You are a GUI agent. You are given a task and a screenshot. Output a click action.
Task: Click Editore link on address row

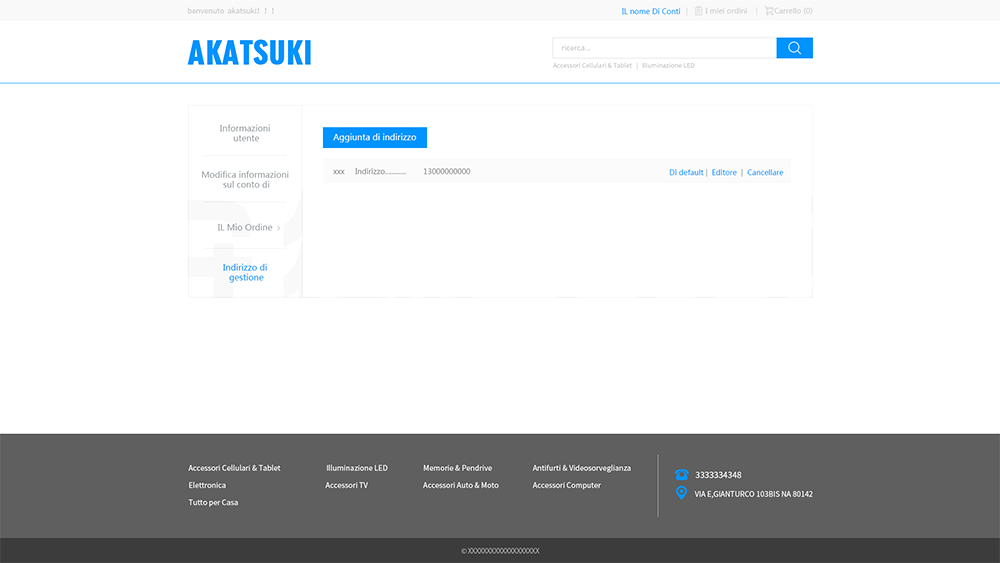tap(724, 173)
